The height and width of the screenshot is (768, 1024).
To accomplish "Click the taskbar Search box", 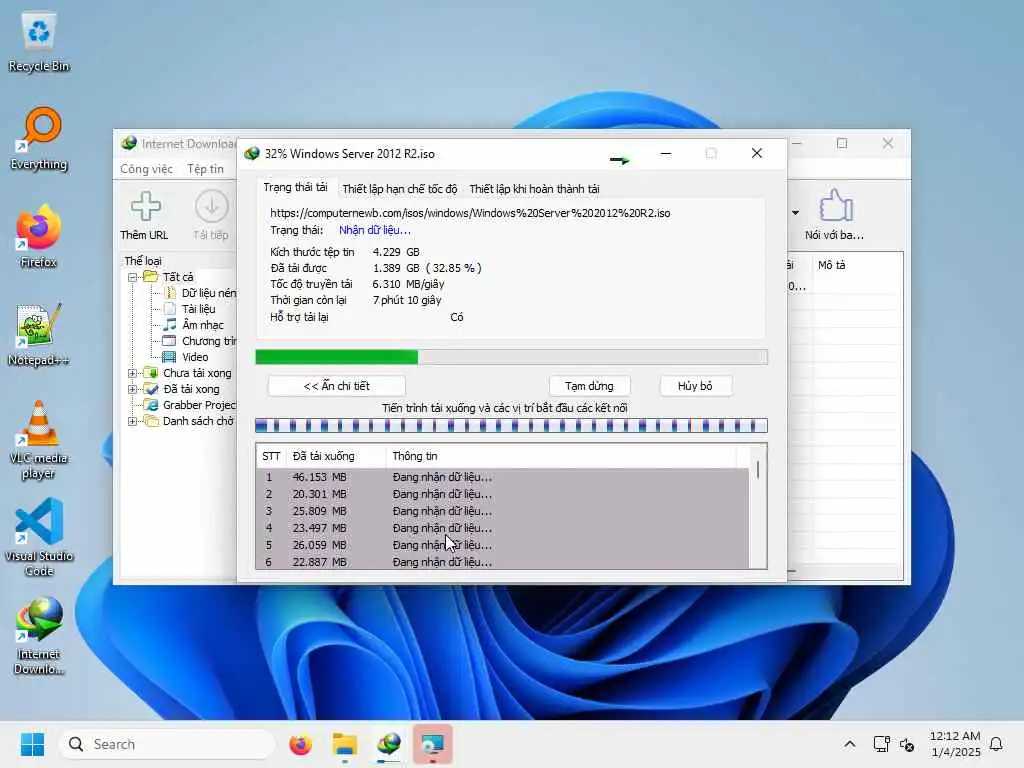I will coord(167,744).
